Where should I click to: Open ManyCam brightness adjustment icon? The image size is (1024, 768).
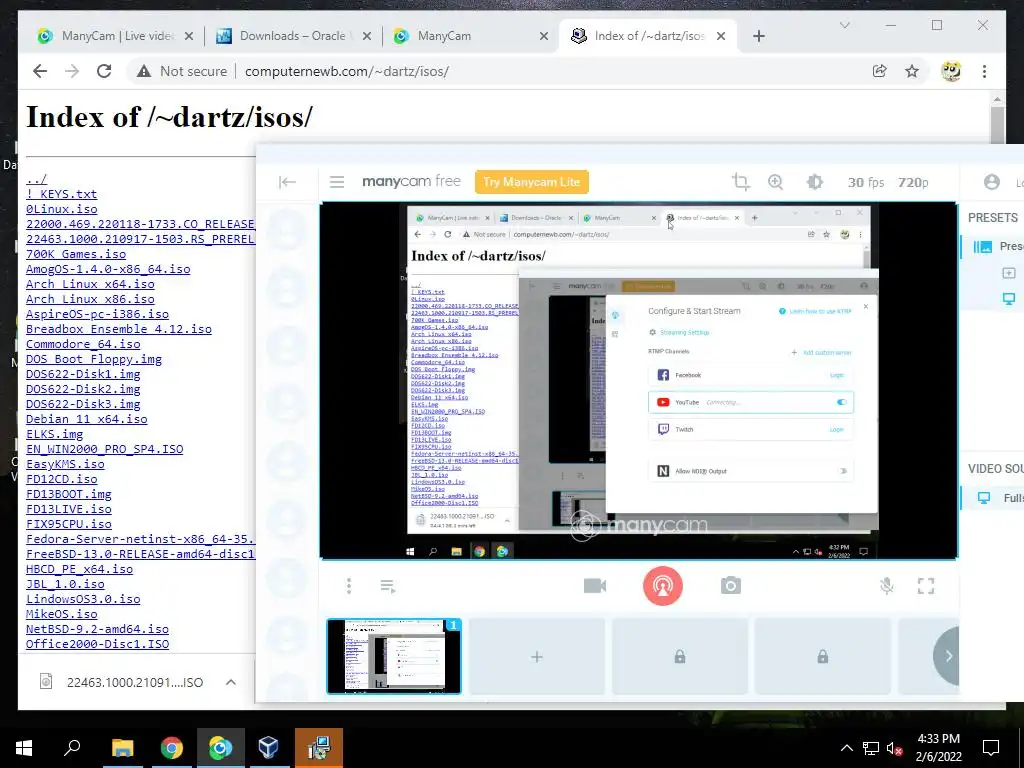coord(815,182)
